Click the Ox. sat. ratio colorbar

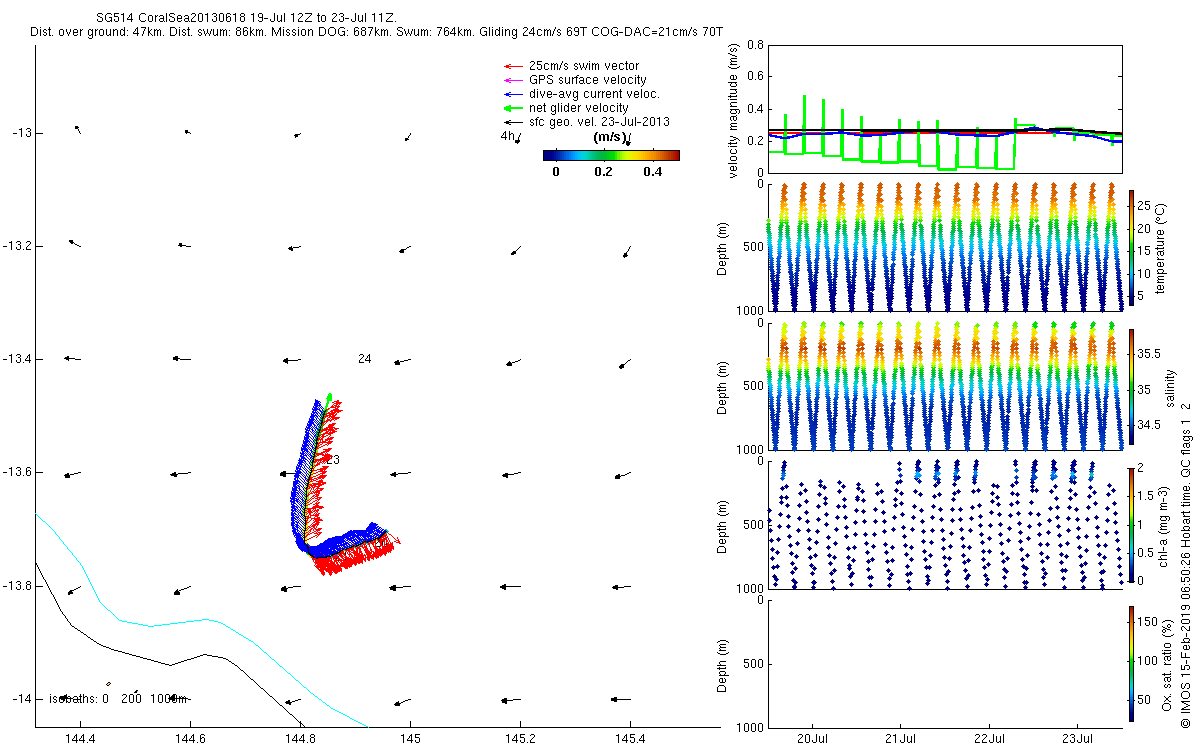tap(1131, 663)
